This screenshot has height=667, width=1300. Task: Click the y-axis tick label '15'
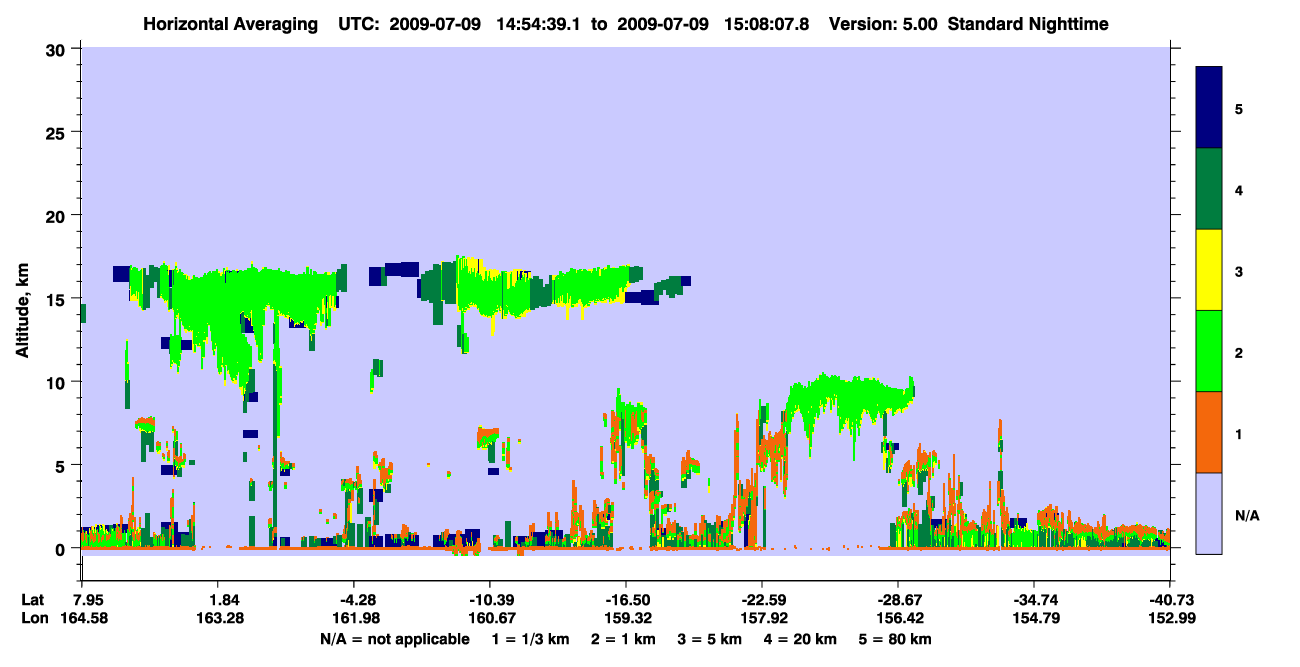tap(56, 299)
